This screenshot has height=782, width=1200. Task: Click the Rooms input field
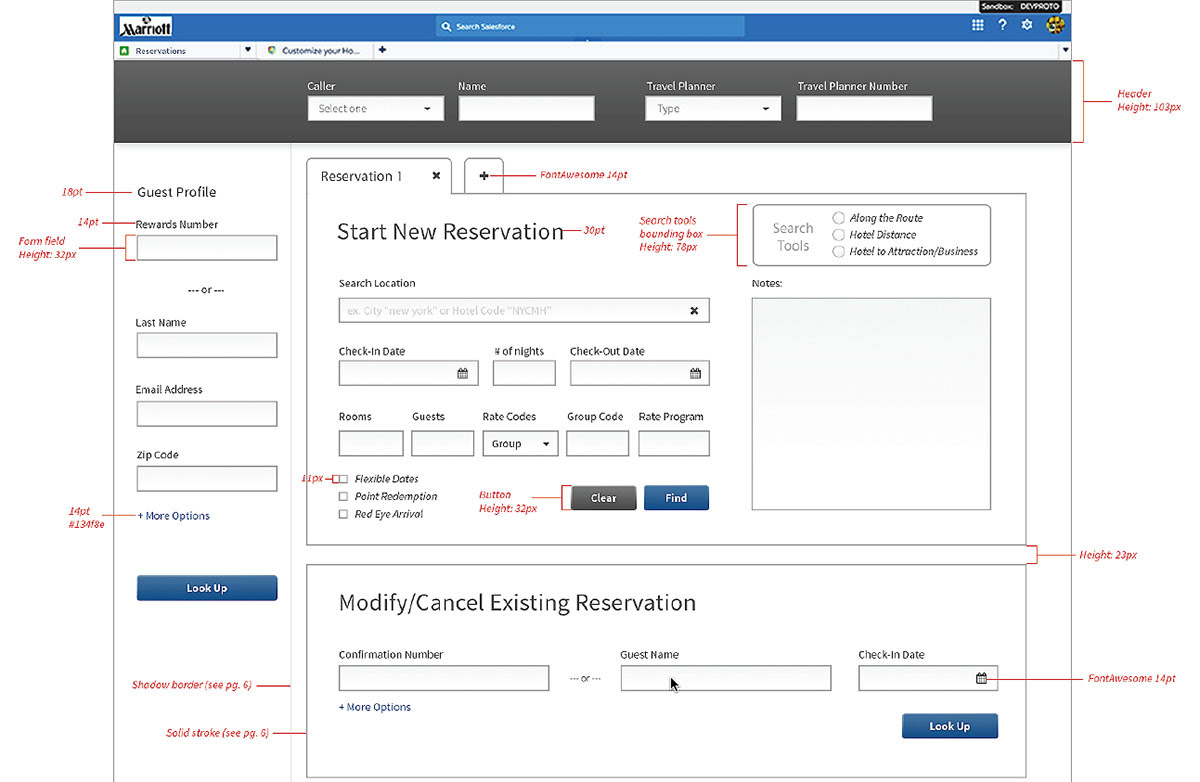coord(371,444)
